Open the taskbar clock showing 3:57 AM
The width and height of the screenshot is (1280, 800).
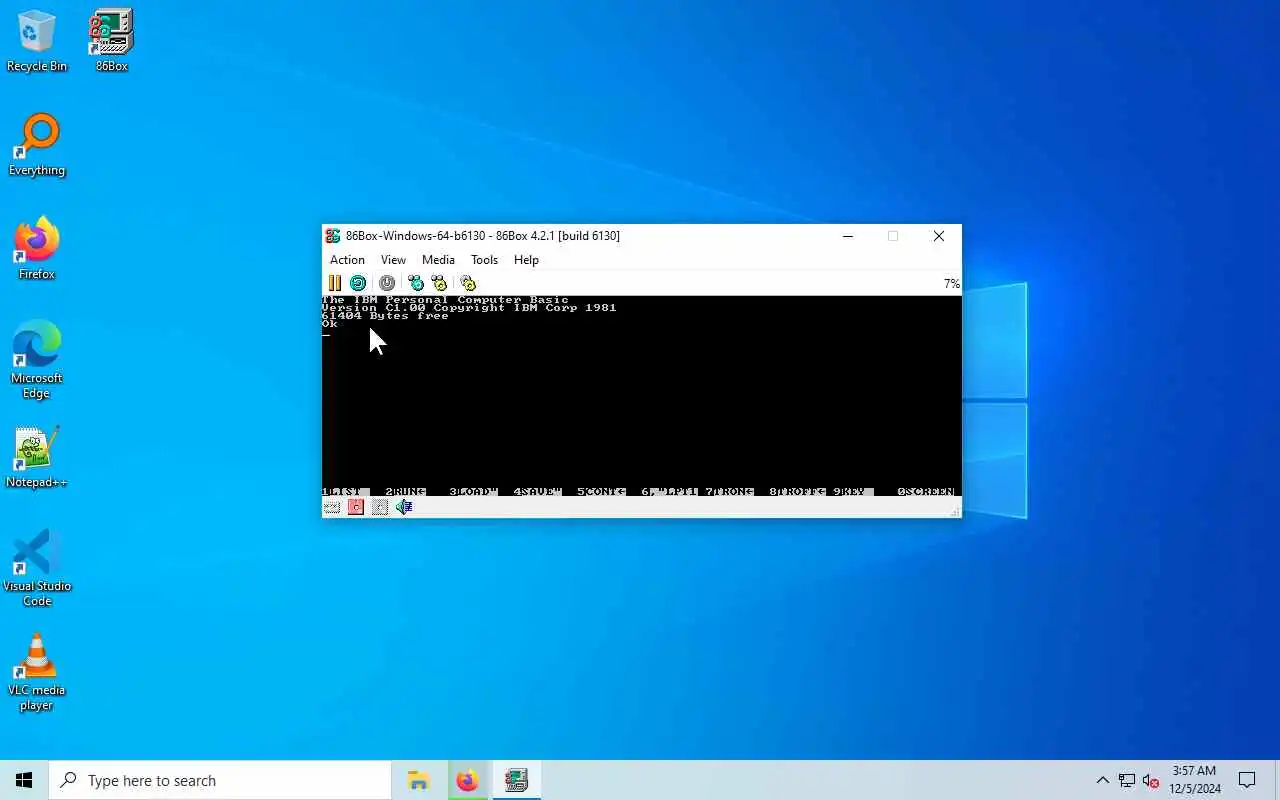tap(1195, 780)
